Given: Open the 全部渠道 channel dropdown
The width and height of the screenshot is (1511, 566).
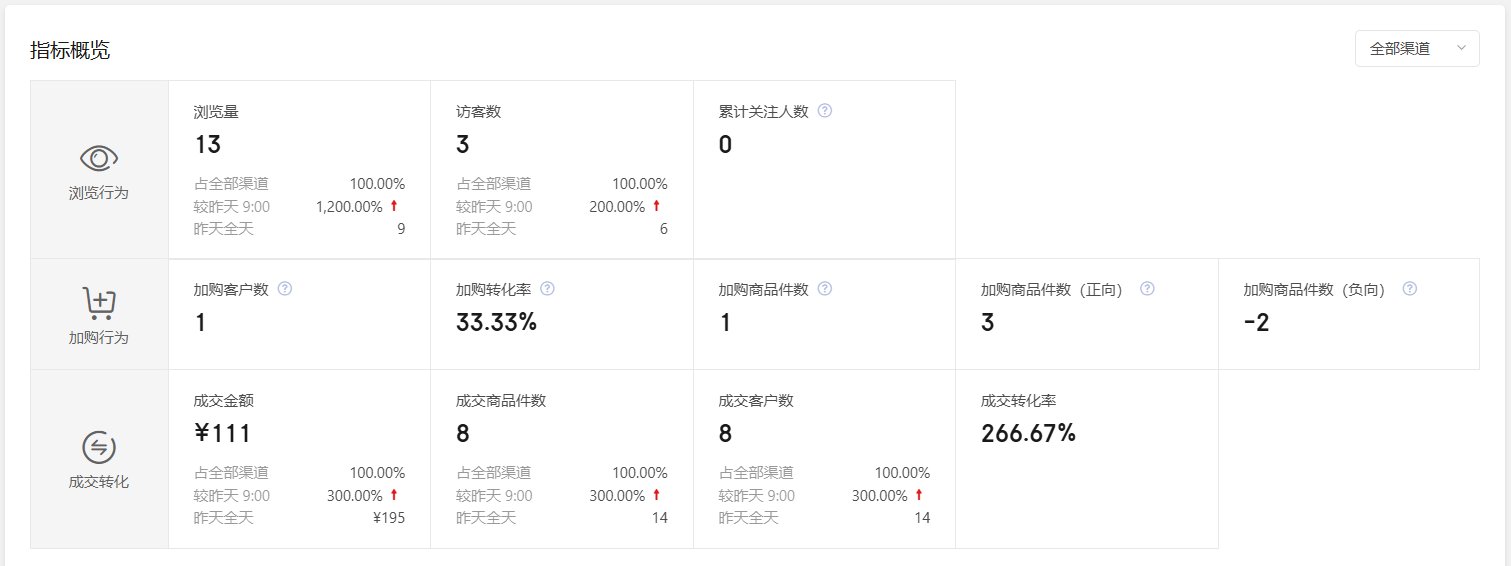Looking at the screenshot, I should coord(1416,48).
